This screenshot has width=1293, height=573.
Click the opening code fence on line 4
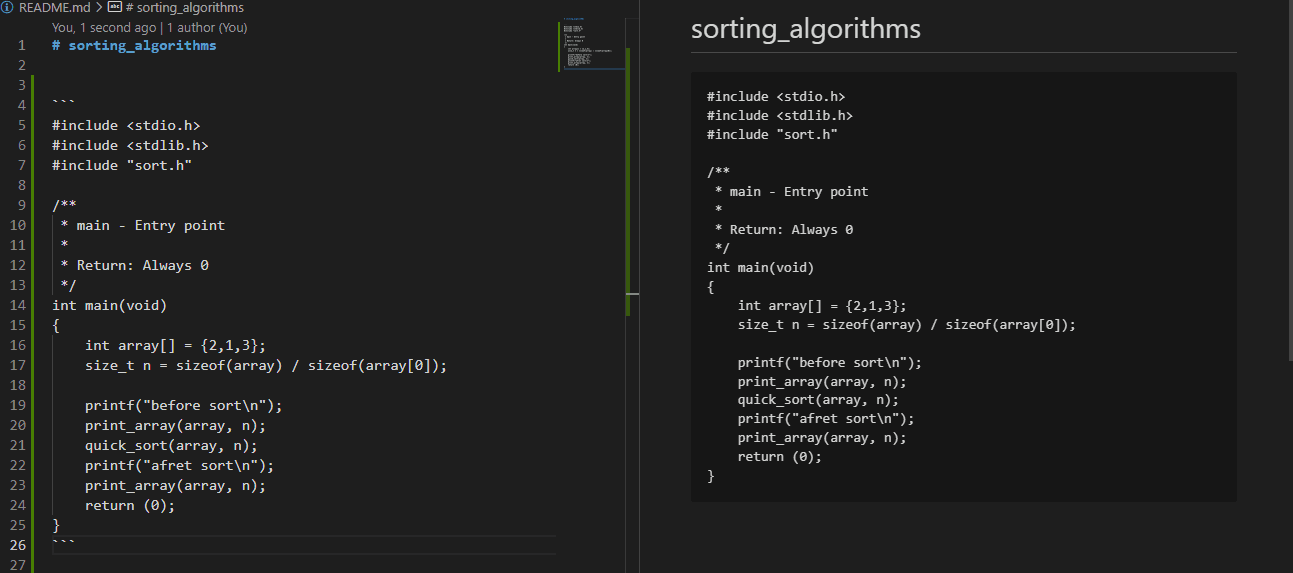64,103
